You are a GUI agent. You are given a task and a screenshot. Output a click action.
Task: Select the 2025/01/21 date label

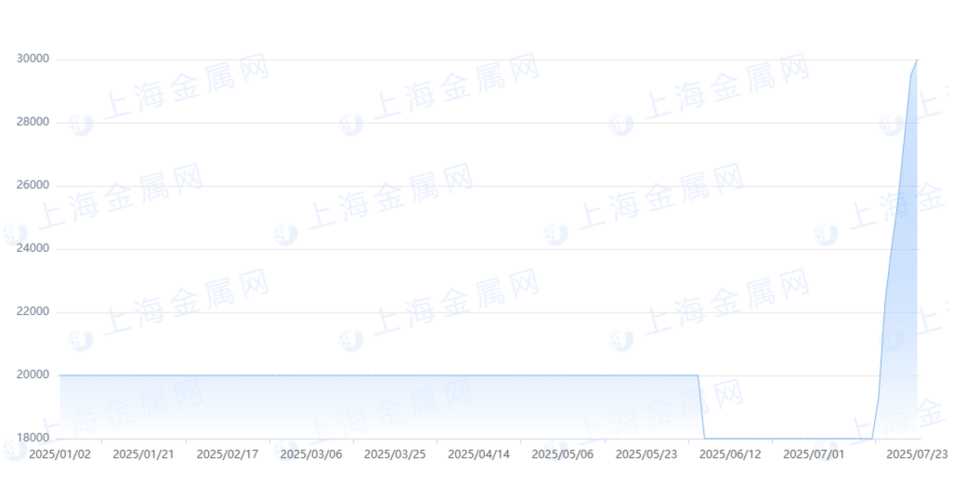tap(143, 454)
